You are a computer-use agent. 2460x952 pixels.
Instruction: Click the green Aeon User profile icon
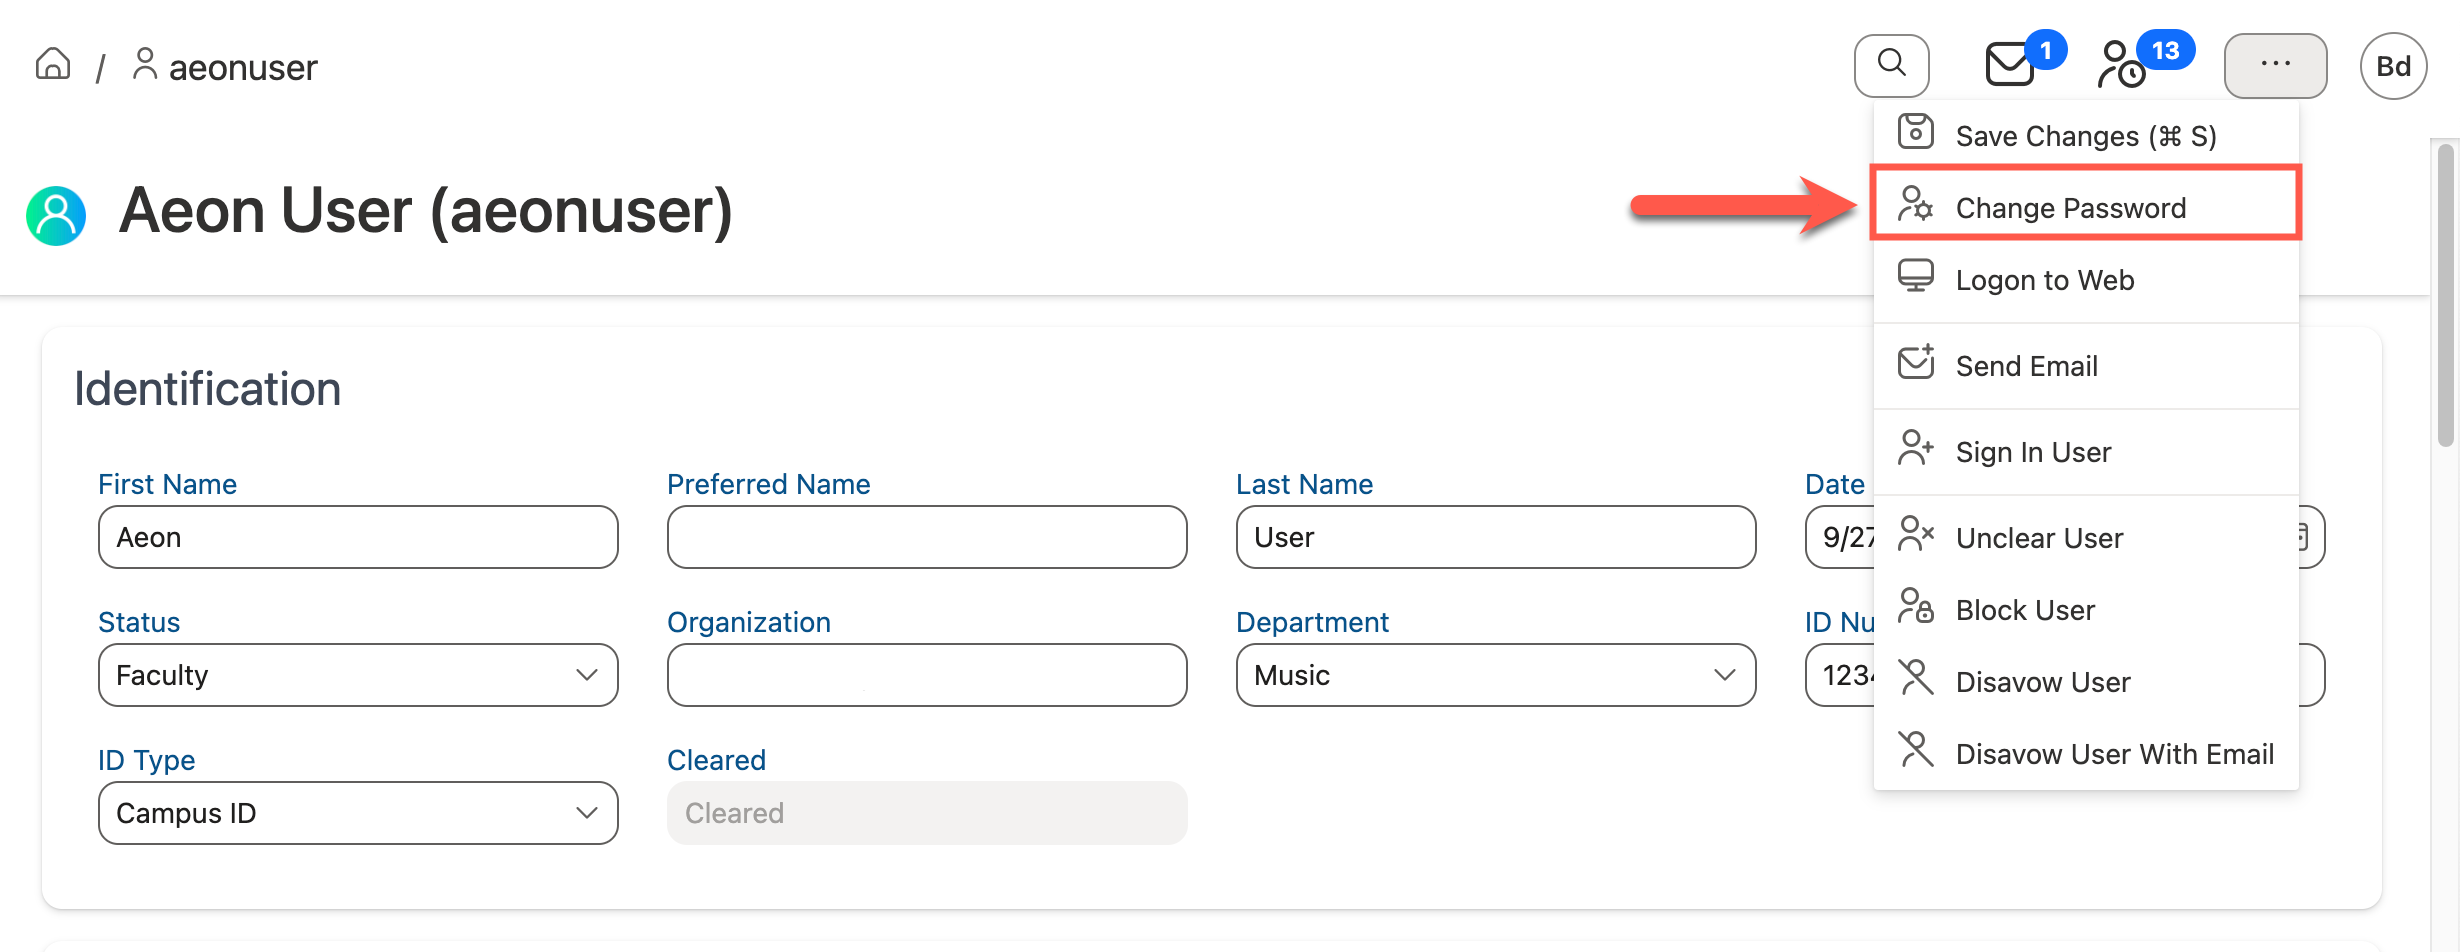pyautogui.click(x=56, y=215)
